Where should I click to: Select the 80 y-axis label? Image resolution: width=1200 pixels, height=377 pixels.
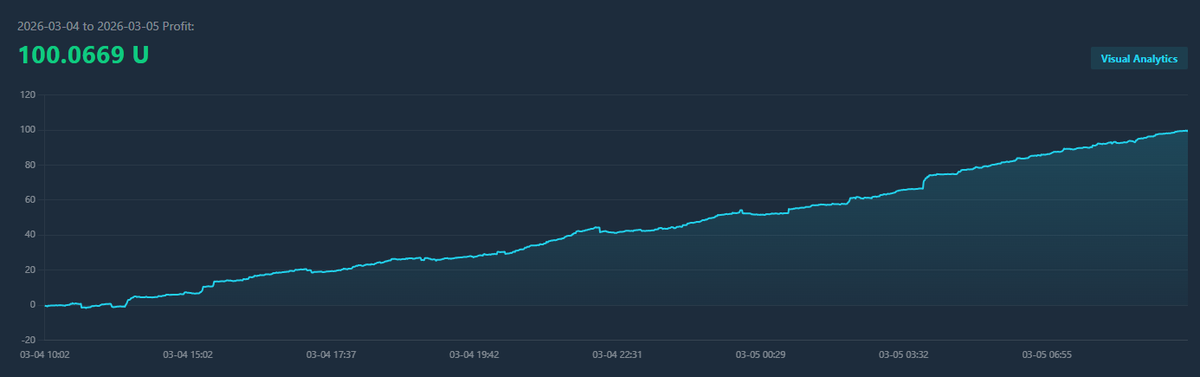30,165
